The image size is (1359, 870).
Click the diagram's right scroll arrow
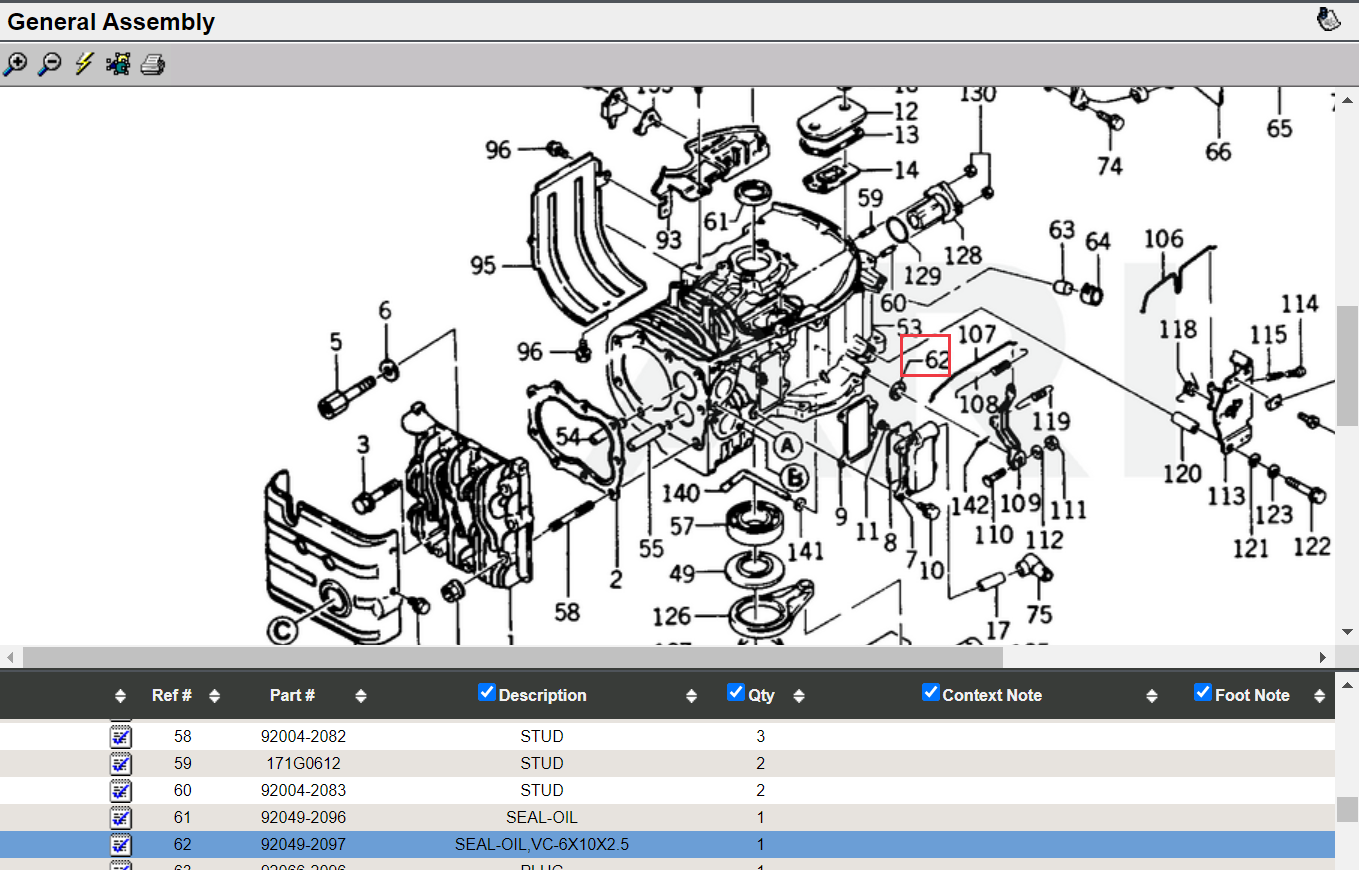point(1323,657)
